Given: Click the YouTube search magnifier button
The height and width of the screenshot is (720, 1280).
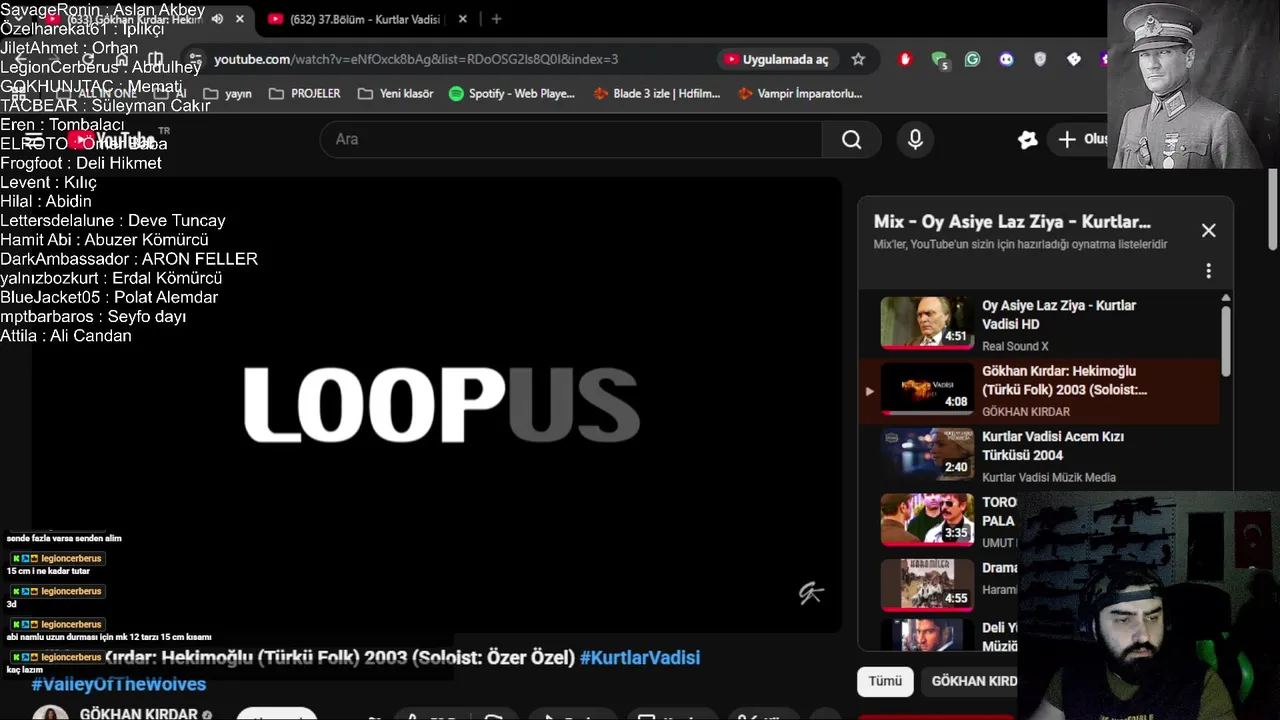Looking at the screenshot, I should [x=851, y=140].
